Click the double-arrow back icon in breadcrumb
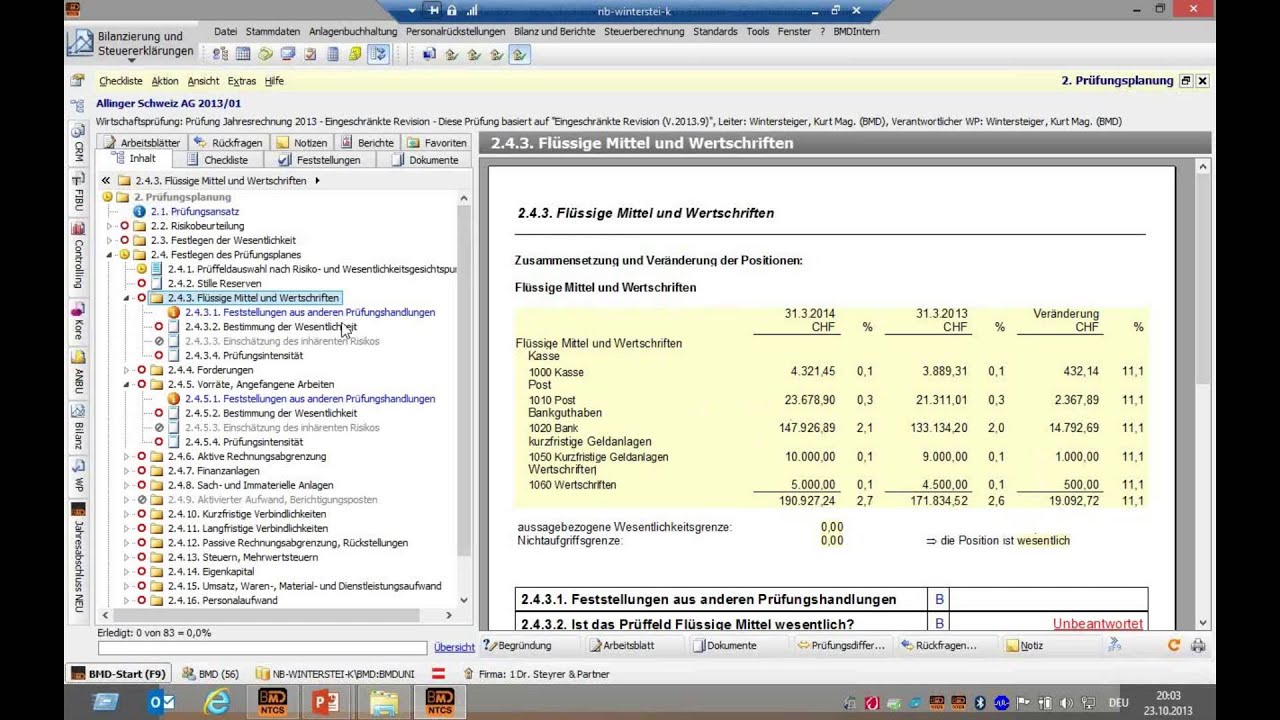1280x720 pixels. (x=106, y=181)
